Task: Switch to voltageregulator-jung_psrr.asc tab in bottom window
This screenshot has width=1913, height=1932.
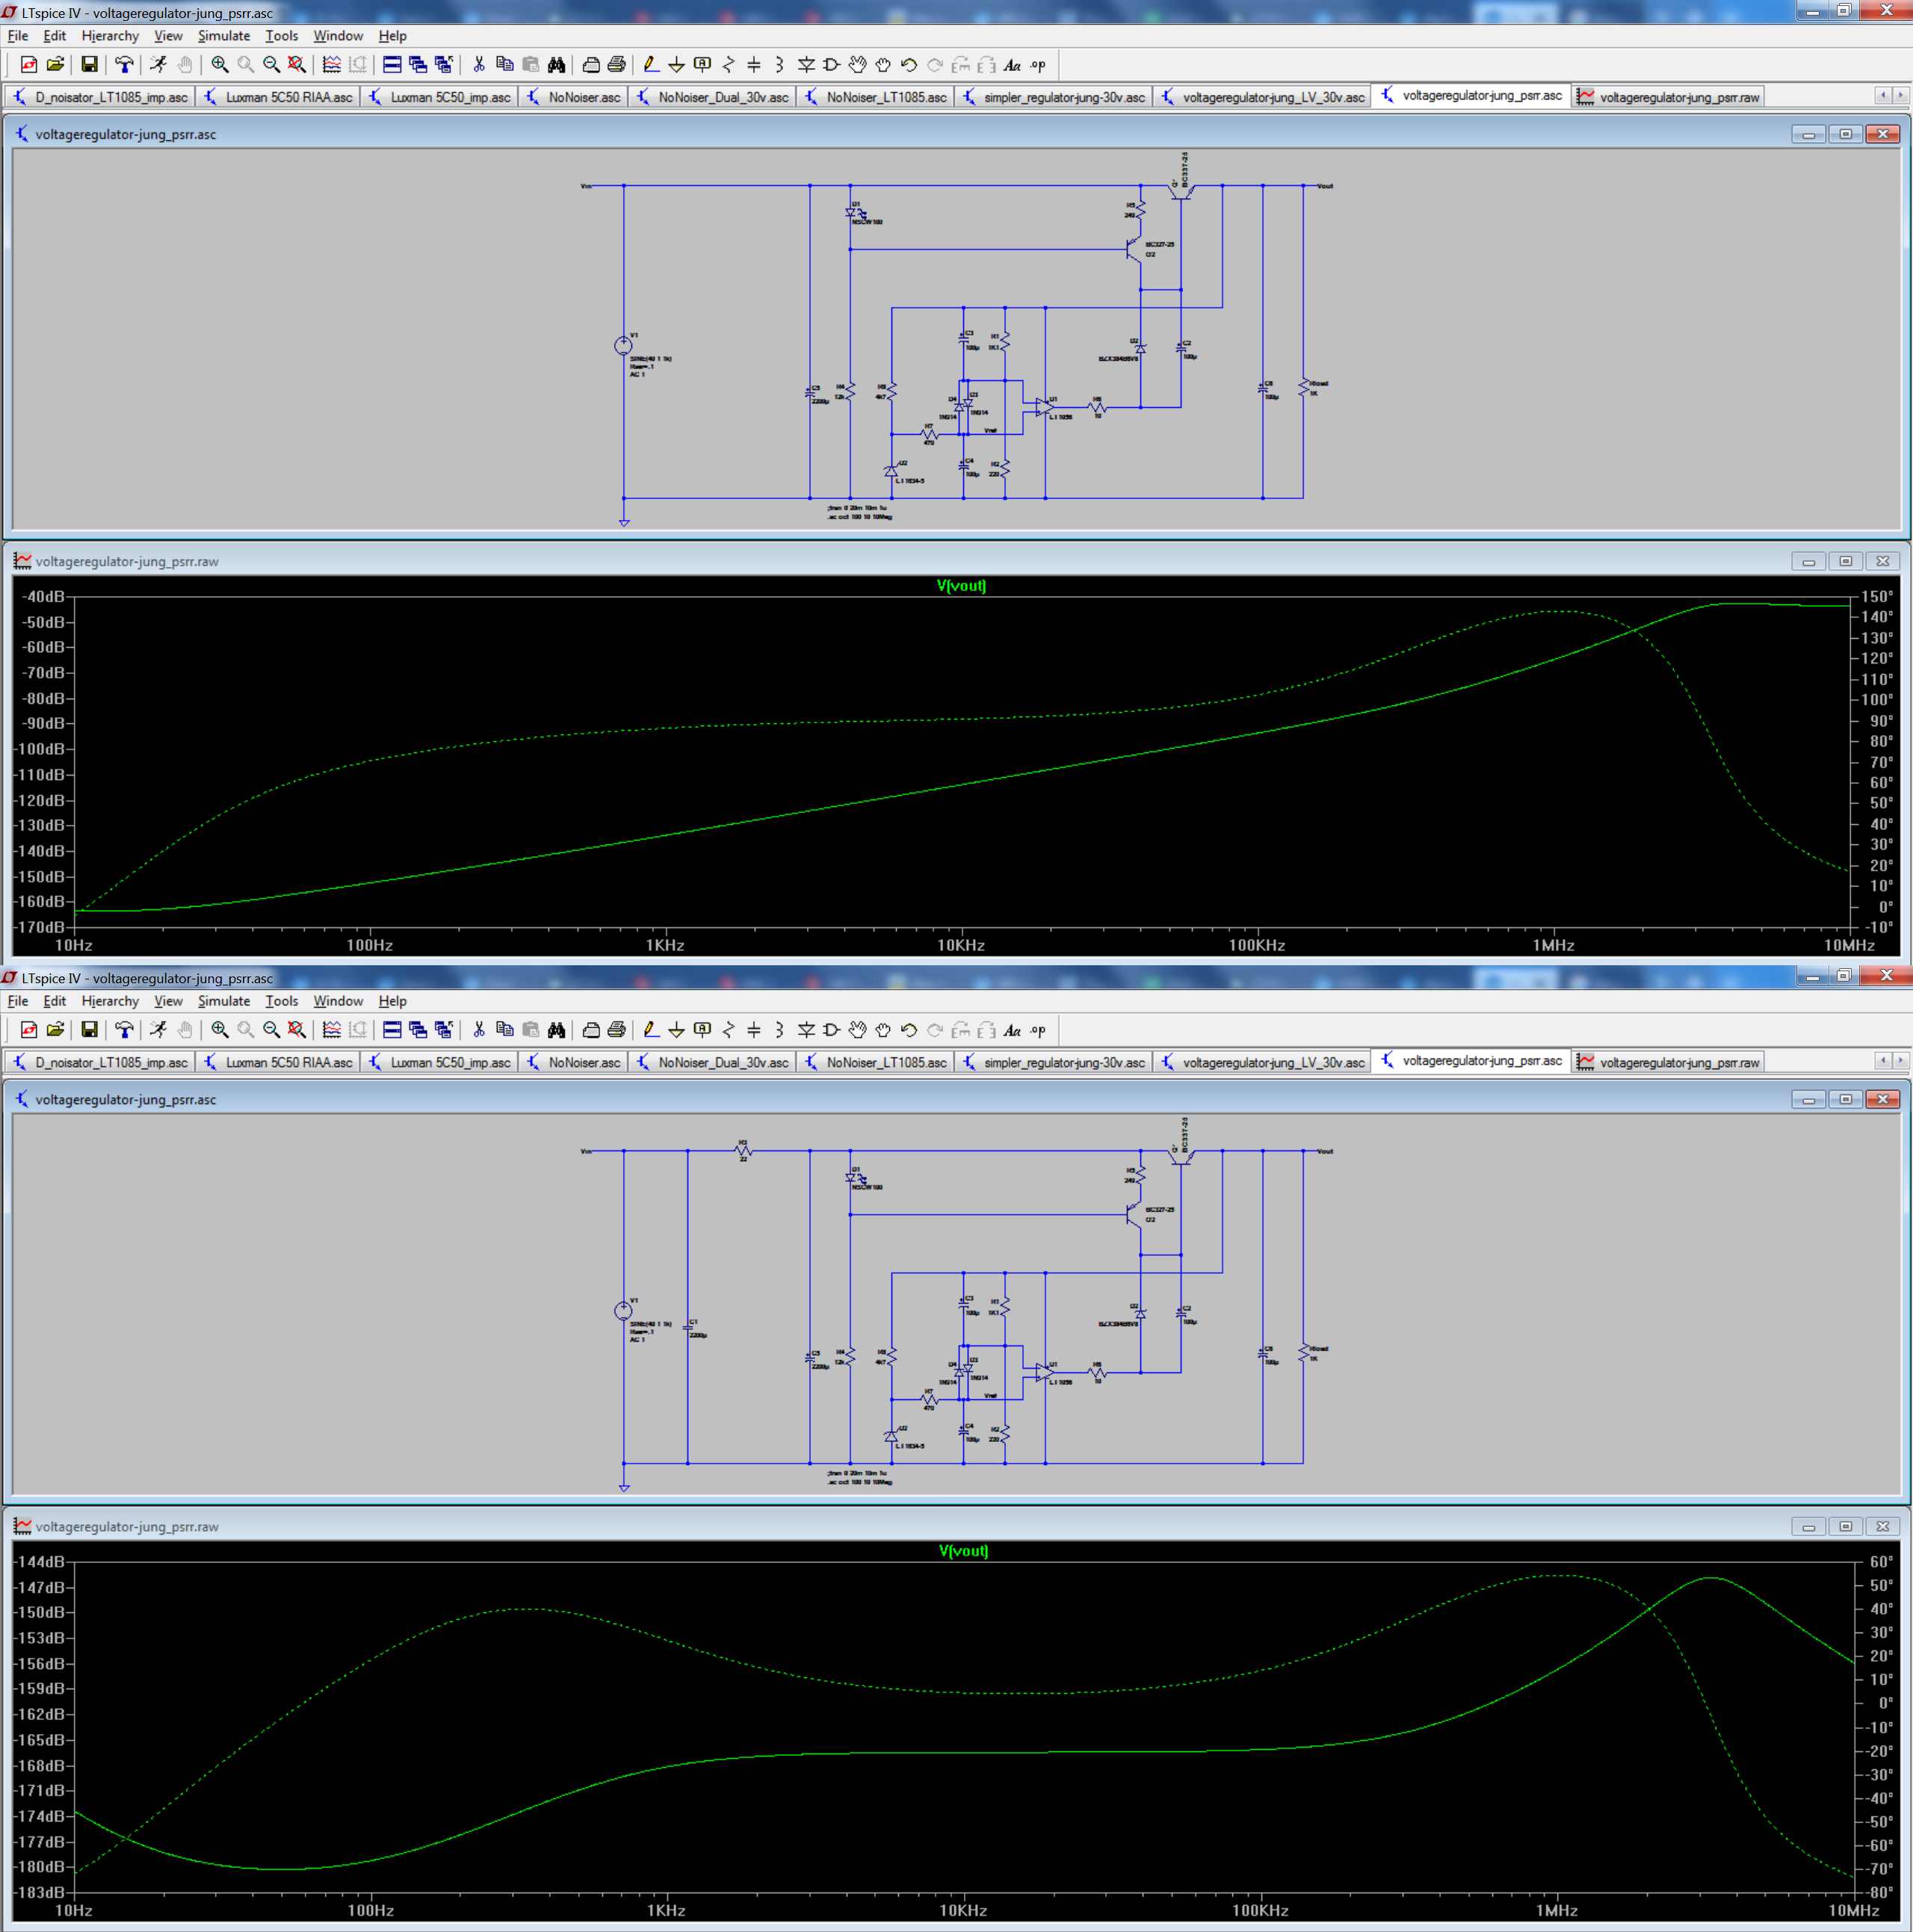Action: [x=1470, y=1061]
